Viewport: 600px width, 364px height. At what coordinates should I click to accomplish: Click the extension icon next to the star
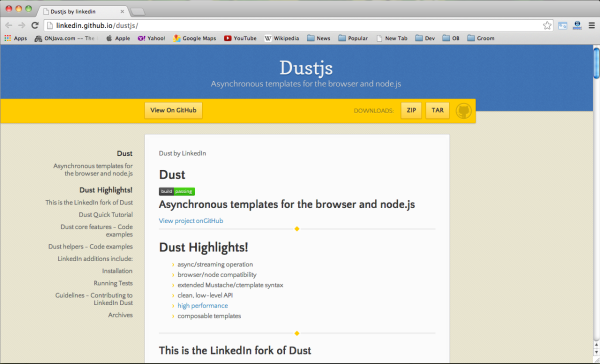point(562,26)
